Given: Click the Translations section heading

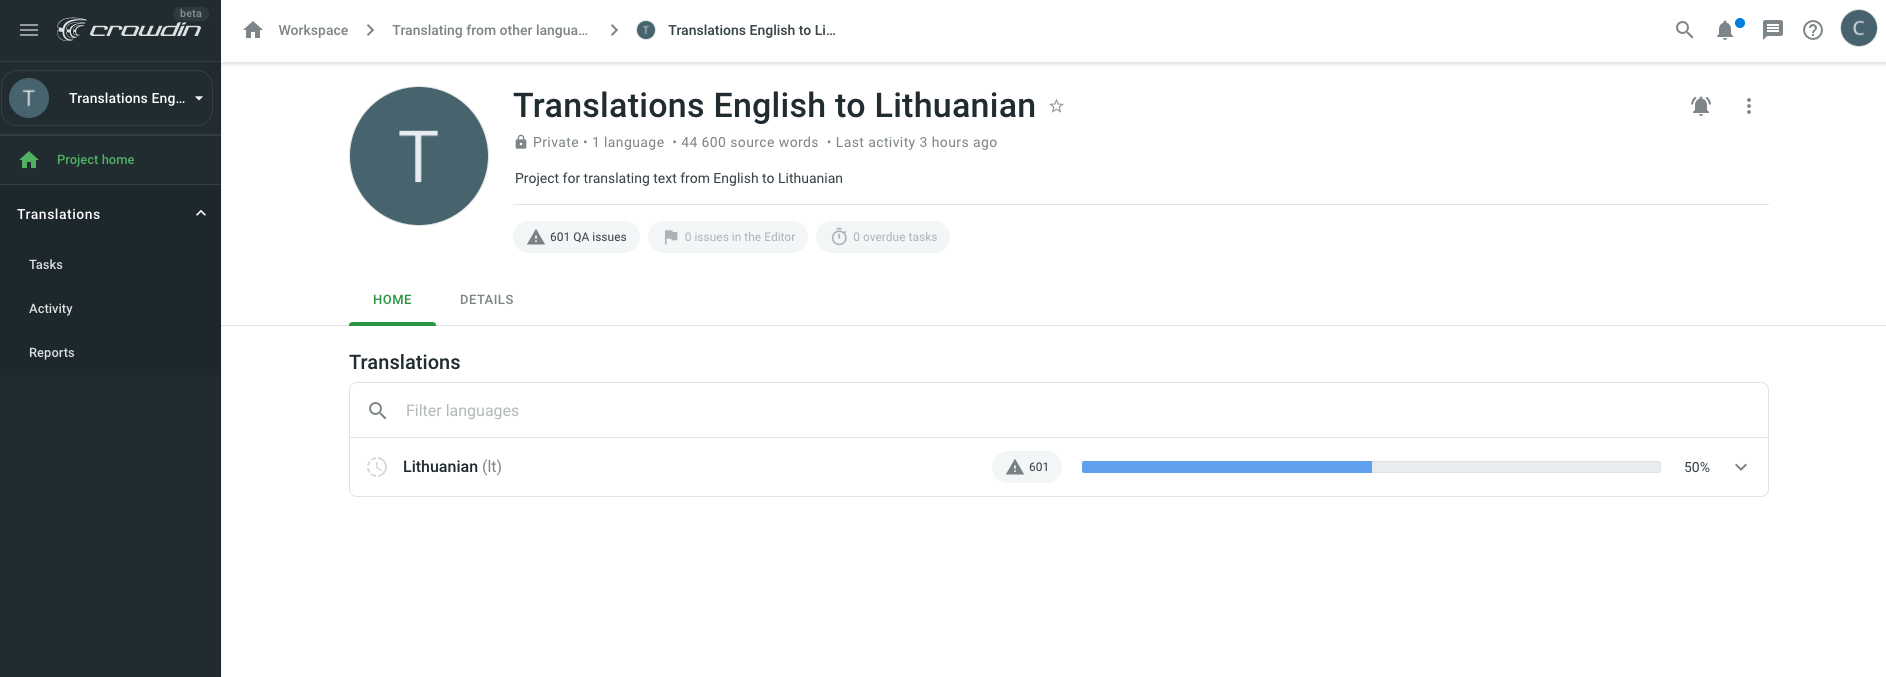Looking at the screenshot, I should pos(405,362).
